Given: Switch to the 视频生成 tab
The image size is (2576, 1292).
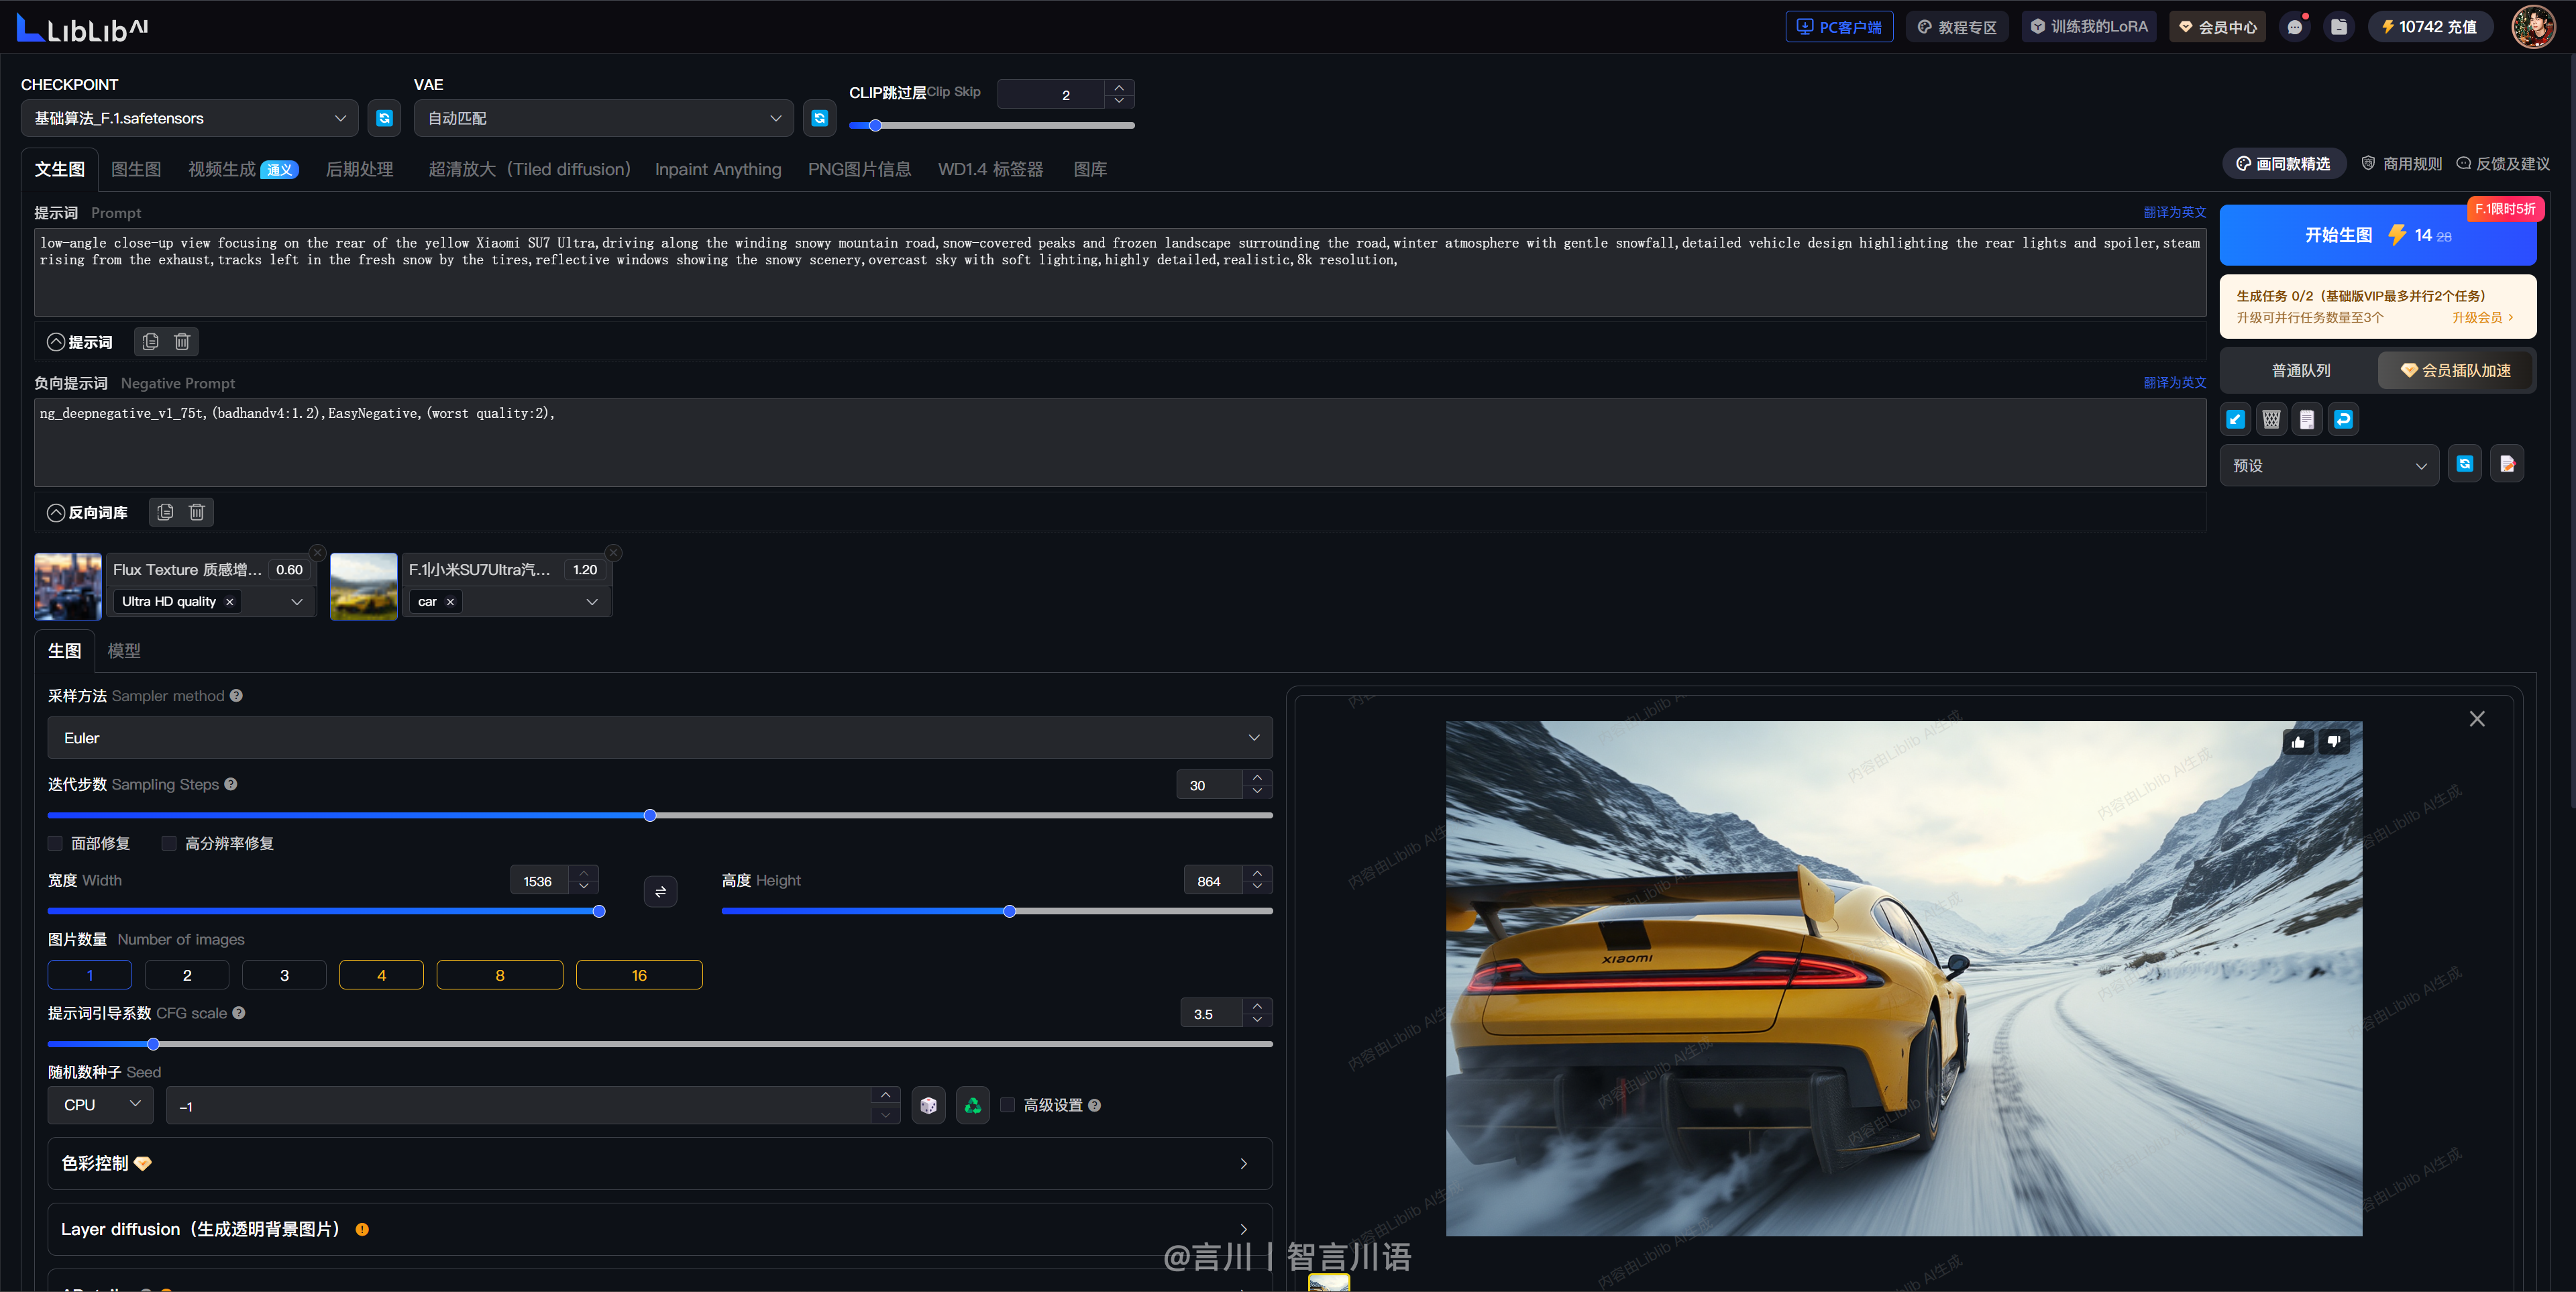Looking at the screenshot, I should [x=243, y=169].
